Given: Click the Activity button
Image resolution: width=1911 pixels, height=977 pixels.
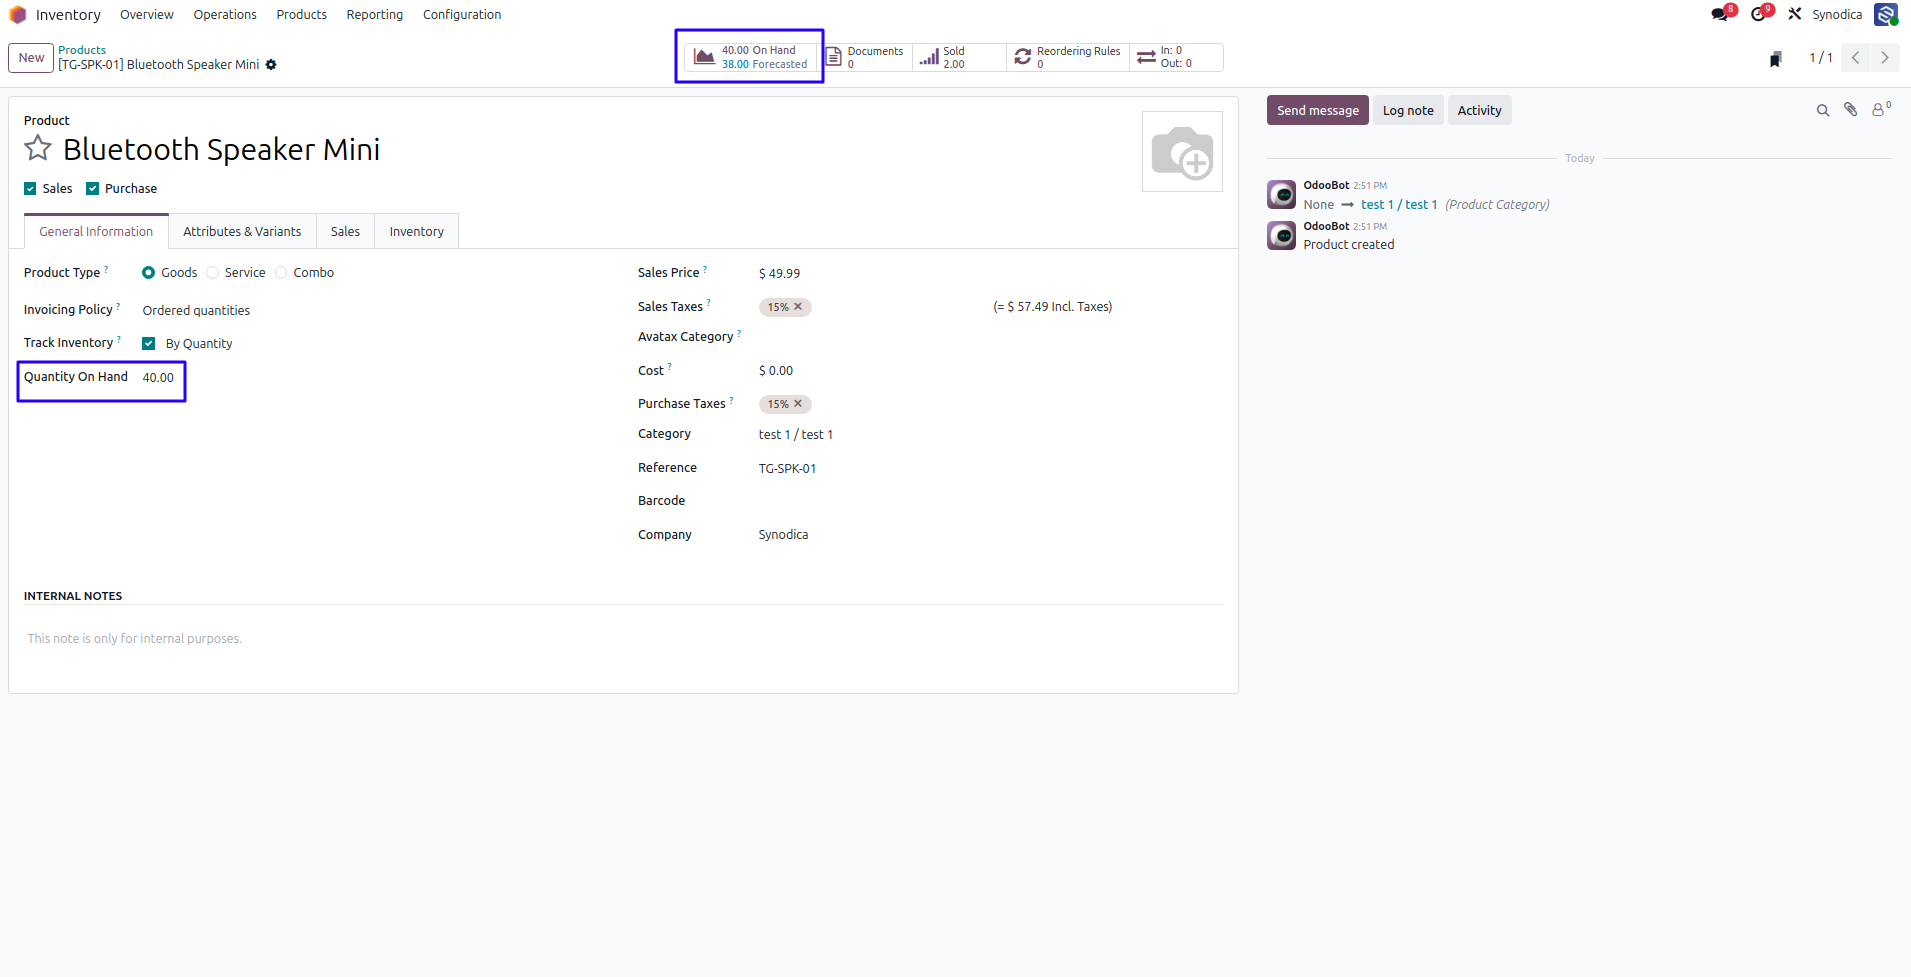Looking at the screenshot, I should (1479, 110).
